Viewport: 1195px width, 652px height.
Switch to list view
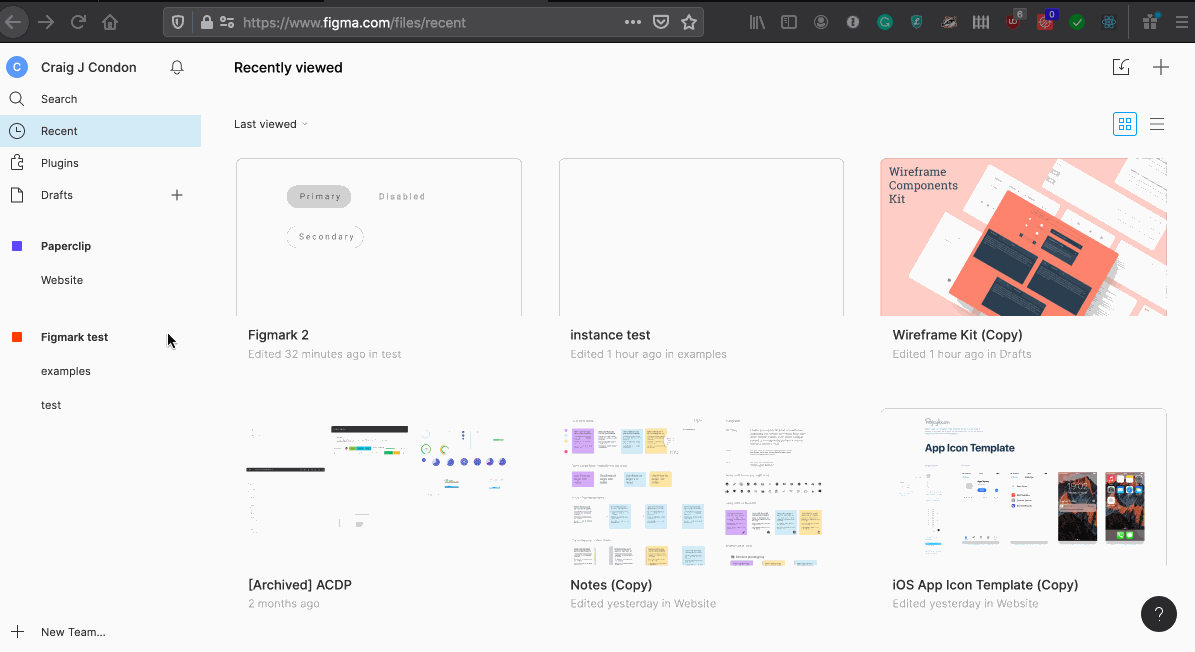click(1157, 124)
